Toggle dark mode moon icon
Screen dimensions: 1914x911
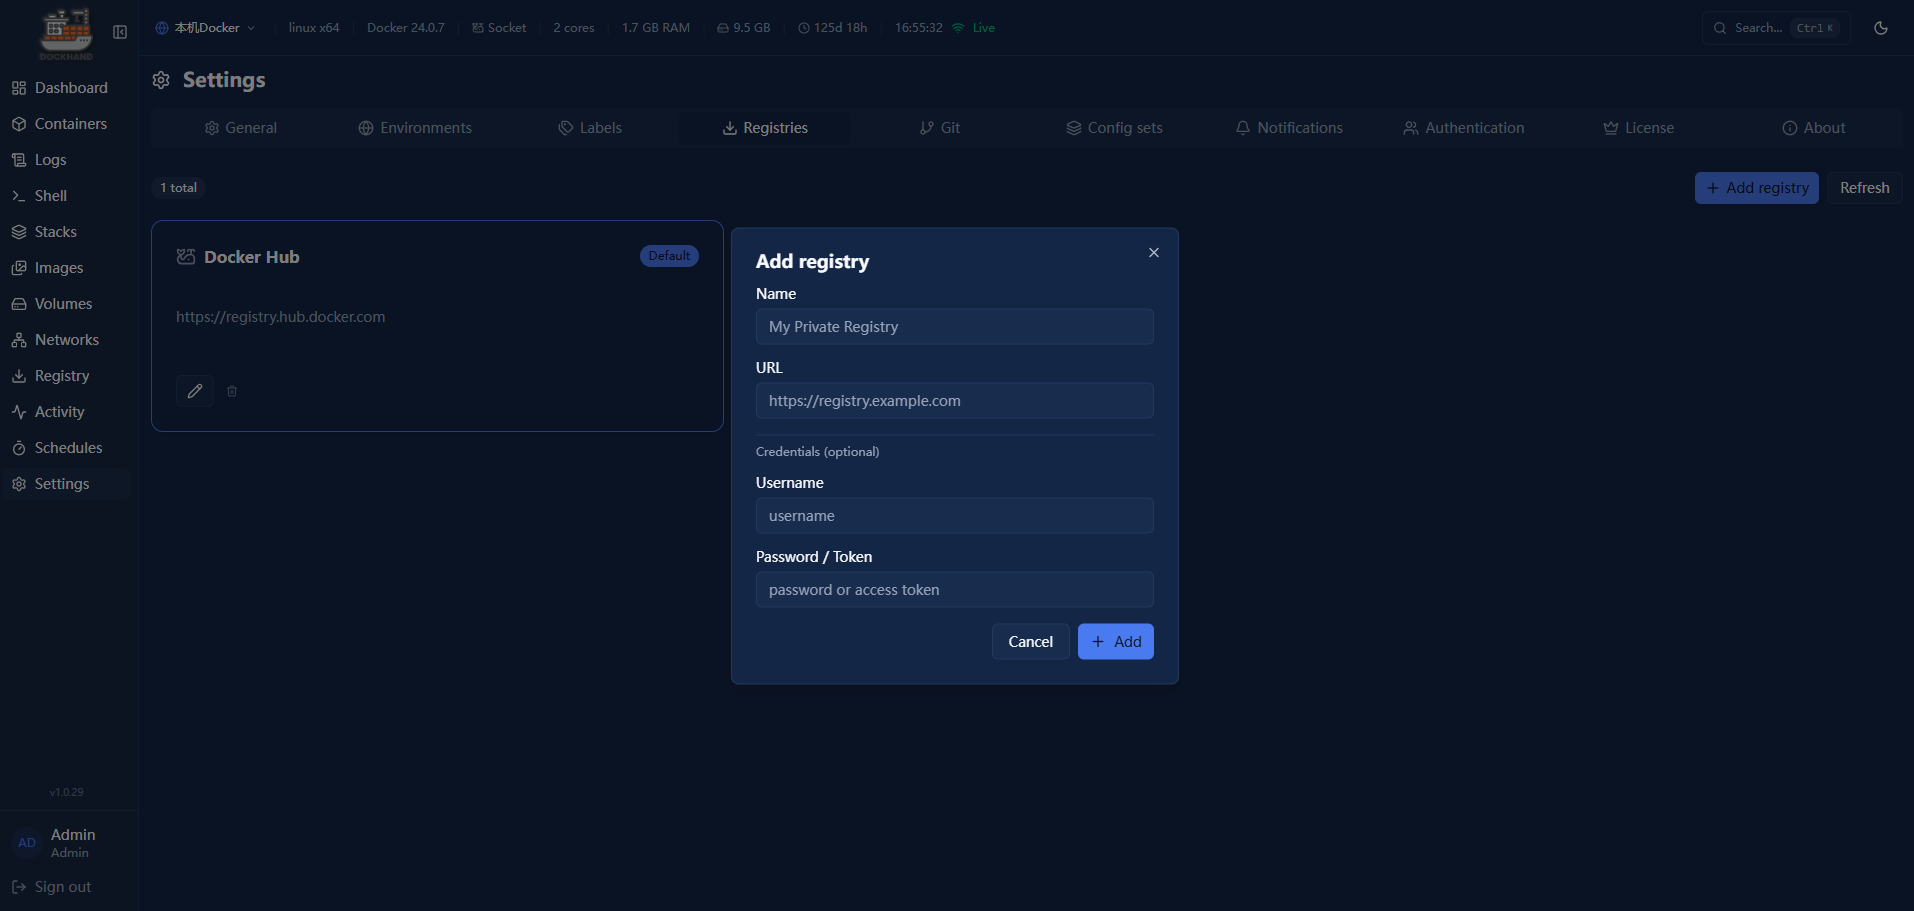point(1881,28)
